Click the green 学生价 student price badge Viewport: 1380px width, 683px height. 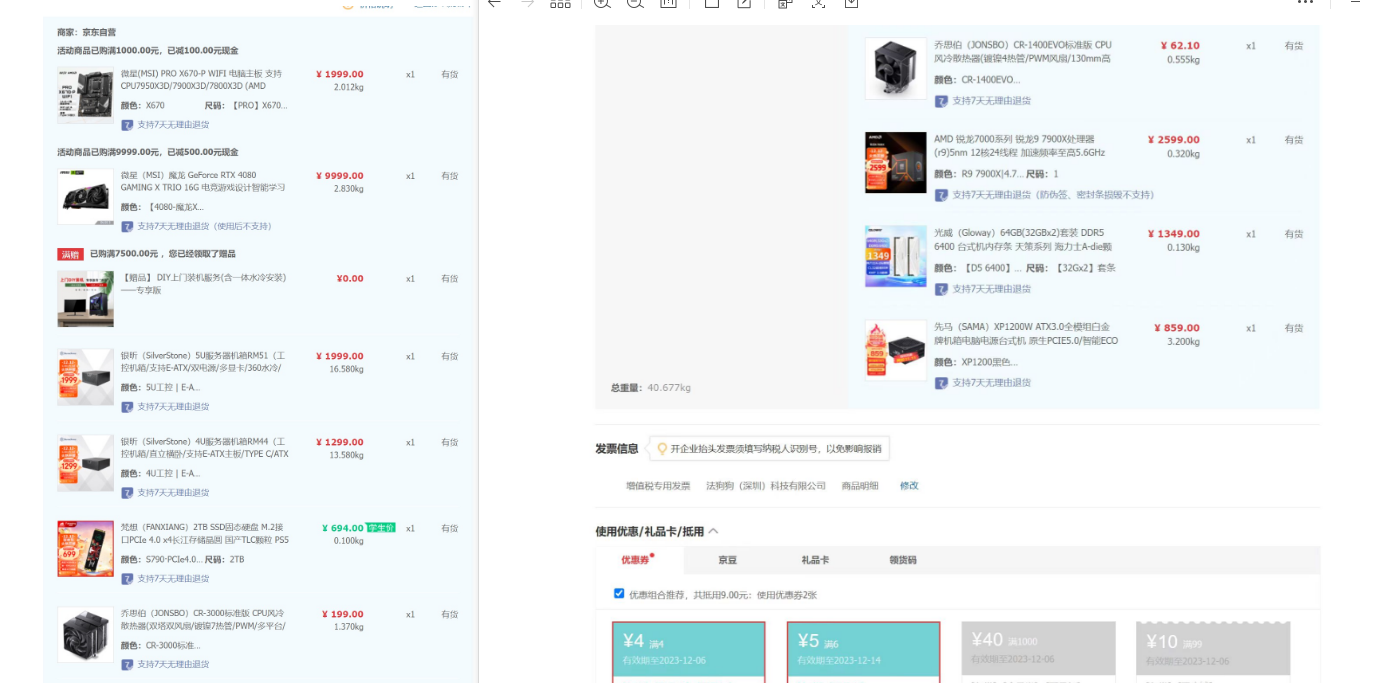tap(381, 527)
